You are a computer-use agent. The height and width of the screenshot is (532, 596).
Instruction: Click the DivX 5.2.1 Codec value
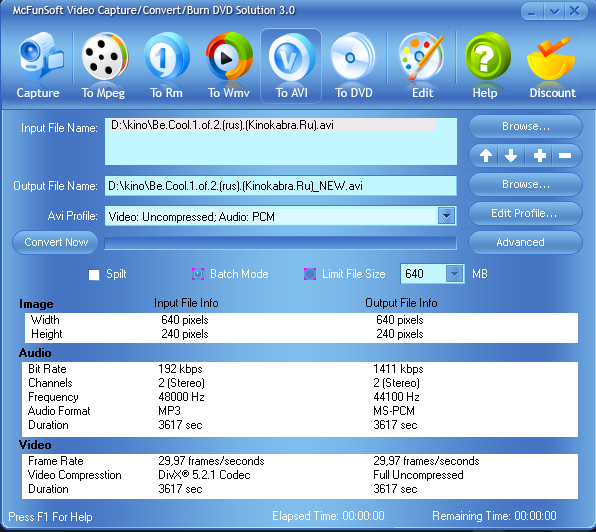coord(204,475)
